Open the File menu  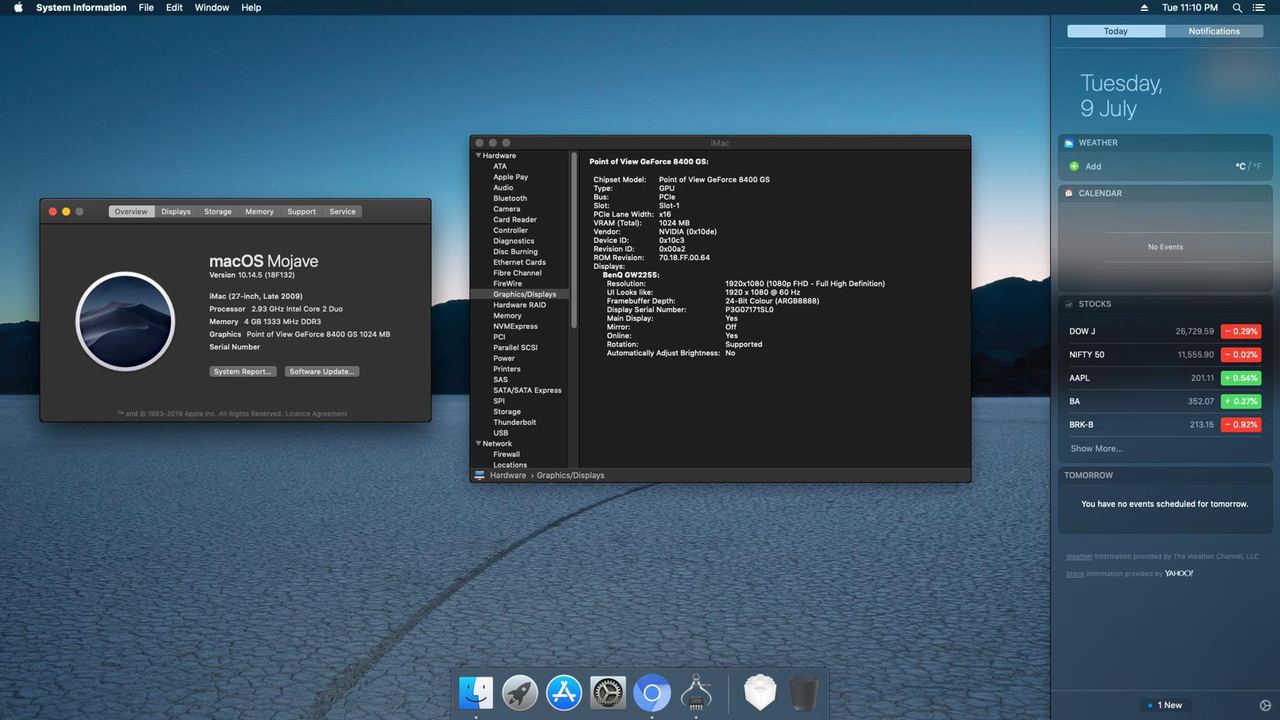pos(146,7)
